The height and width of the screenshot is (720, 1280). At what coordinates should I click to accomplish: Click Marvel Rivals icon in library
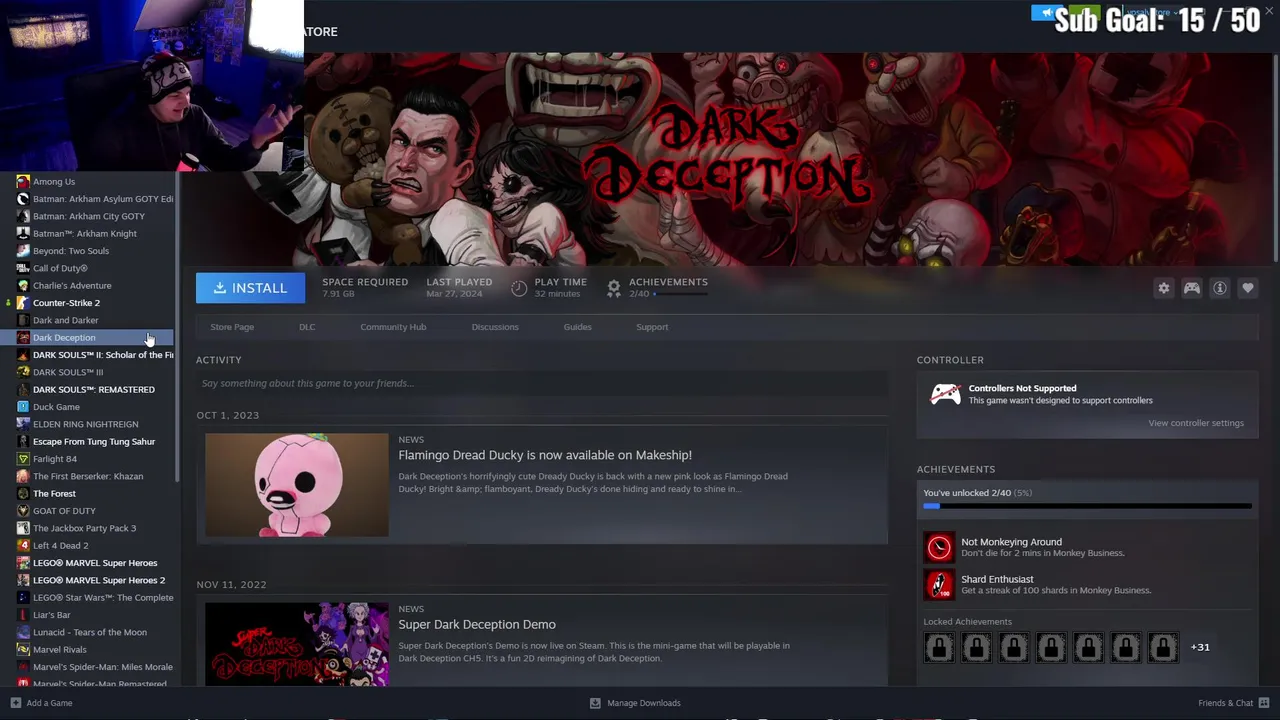(x=23, y=650)
